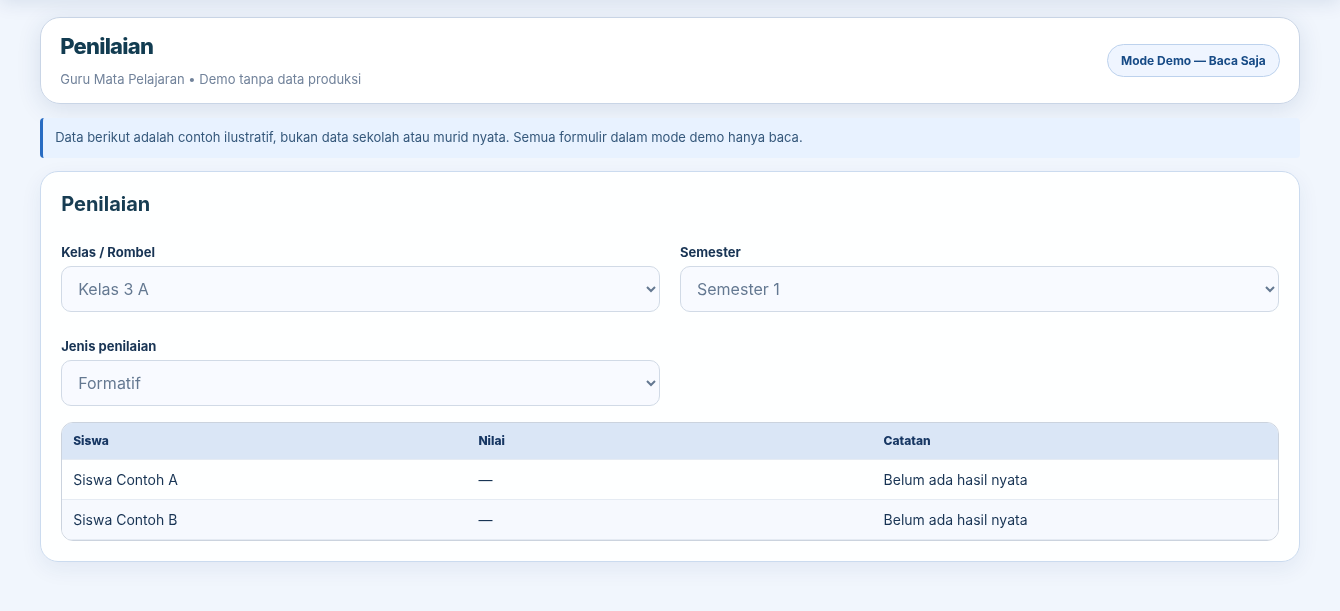Click the Siswa column header

point(264,441)
